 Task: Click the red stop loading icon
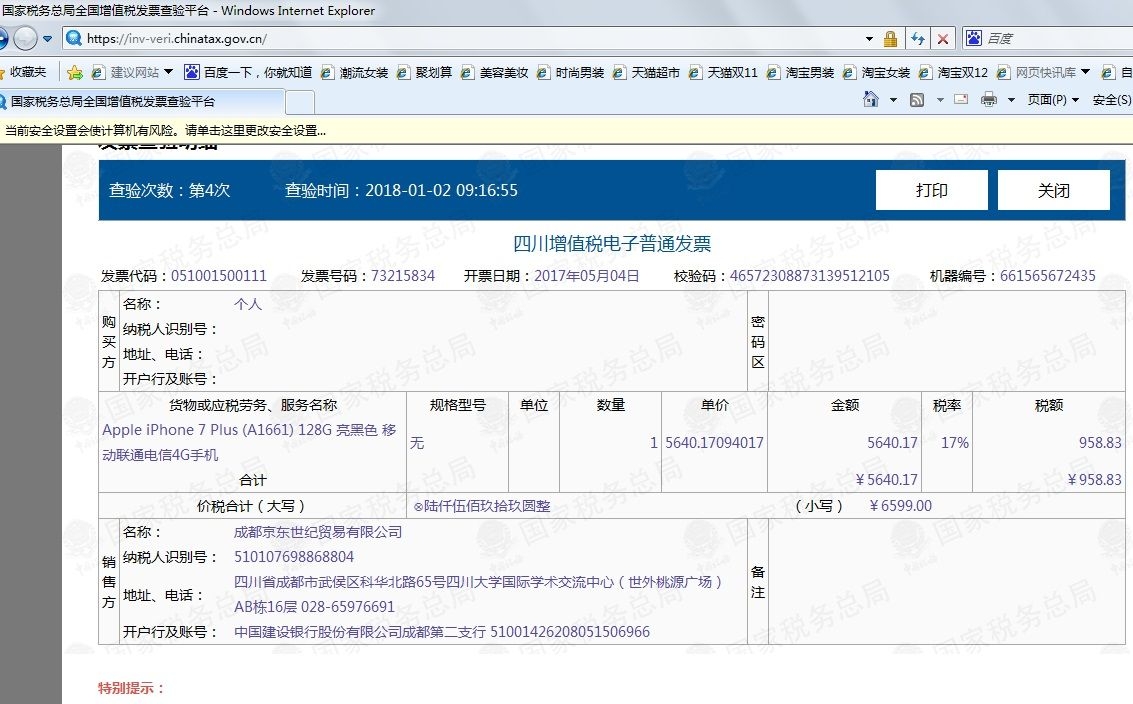pos(943,39)
